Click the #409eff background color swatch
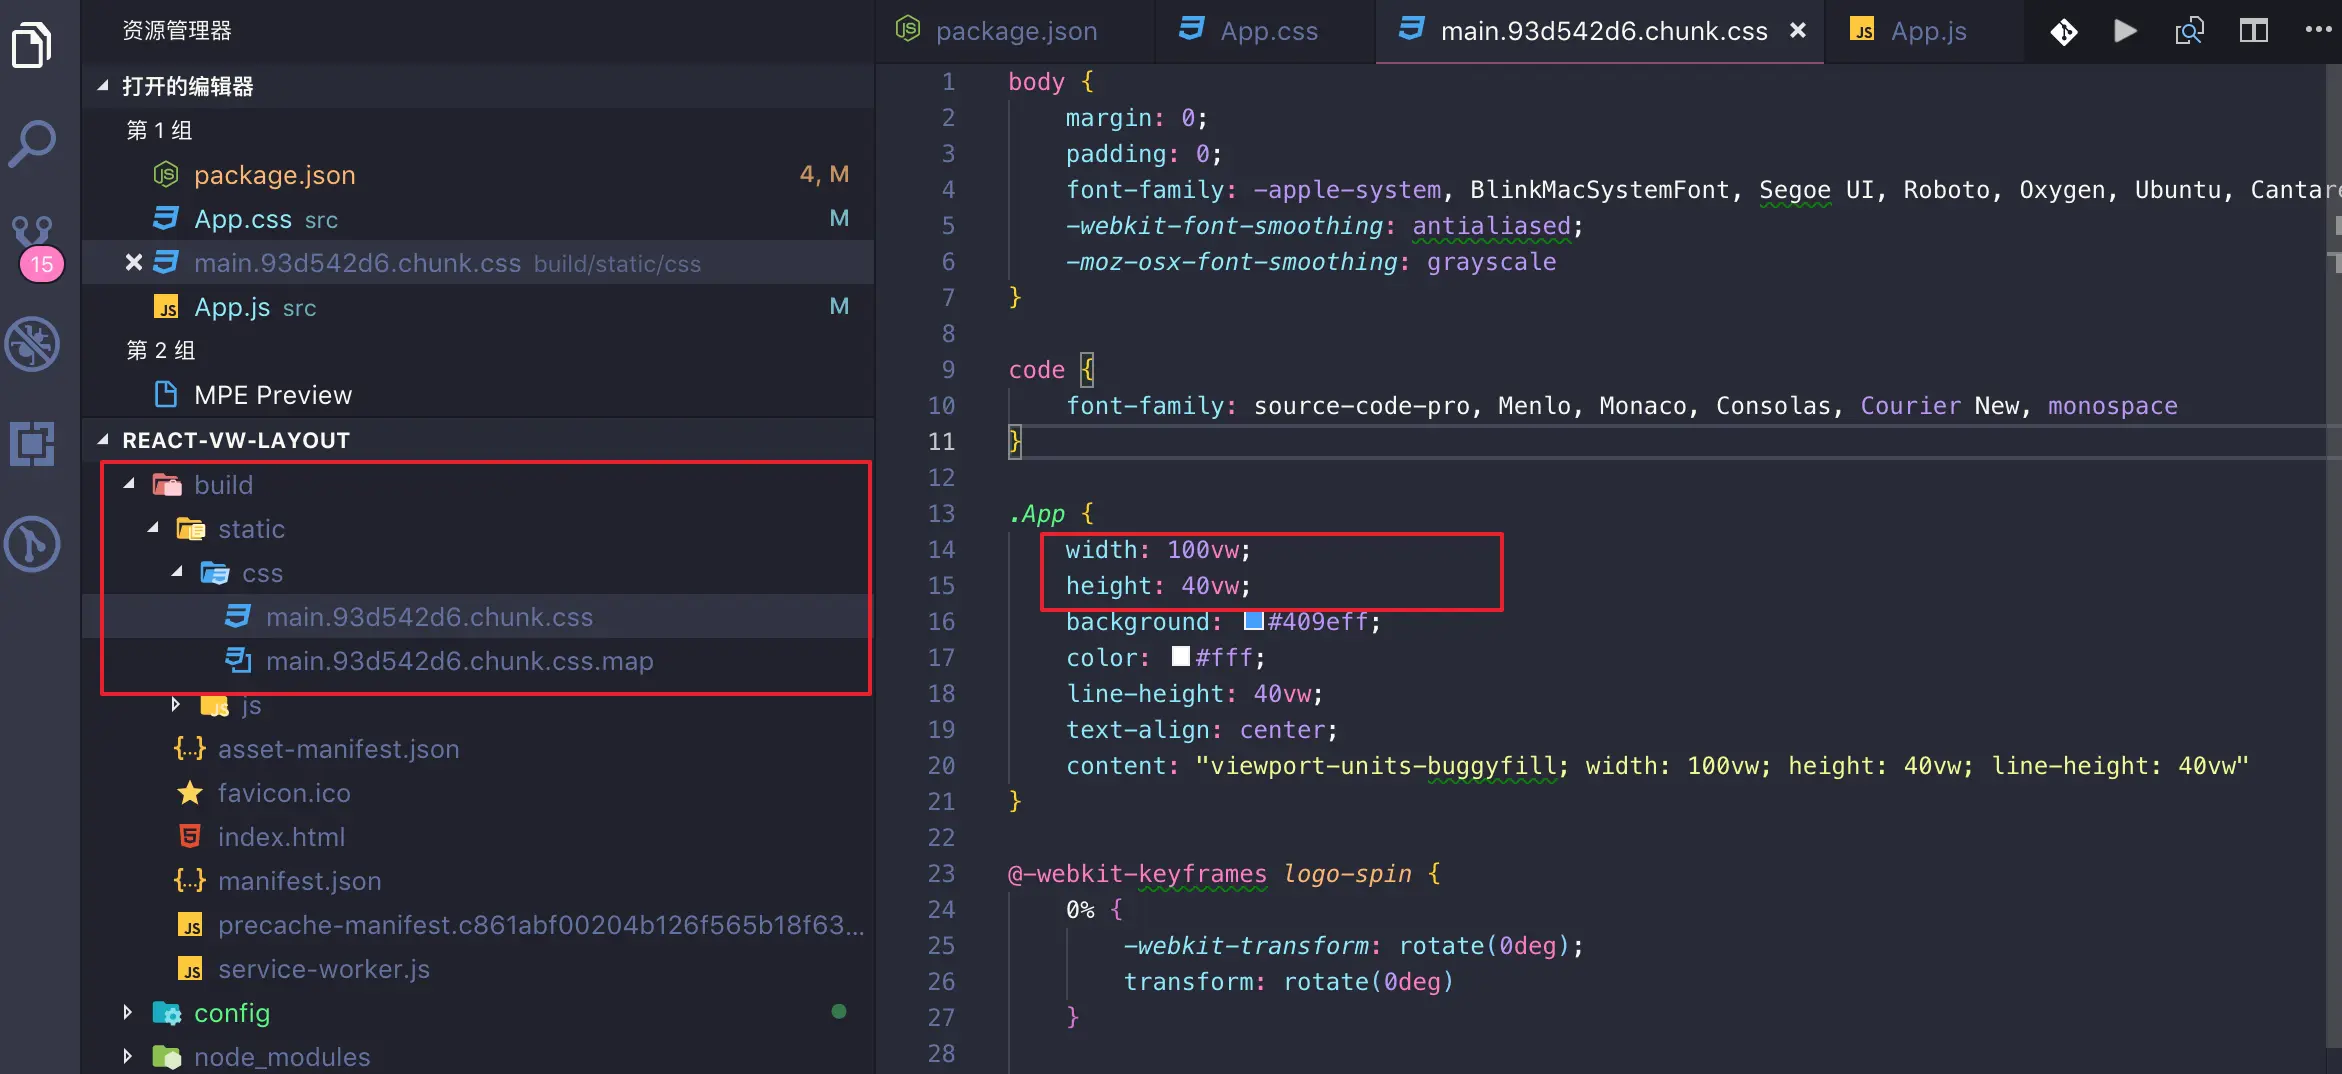The image size is (2342, 1074). point(1253,621)
